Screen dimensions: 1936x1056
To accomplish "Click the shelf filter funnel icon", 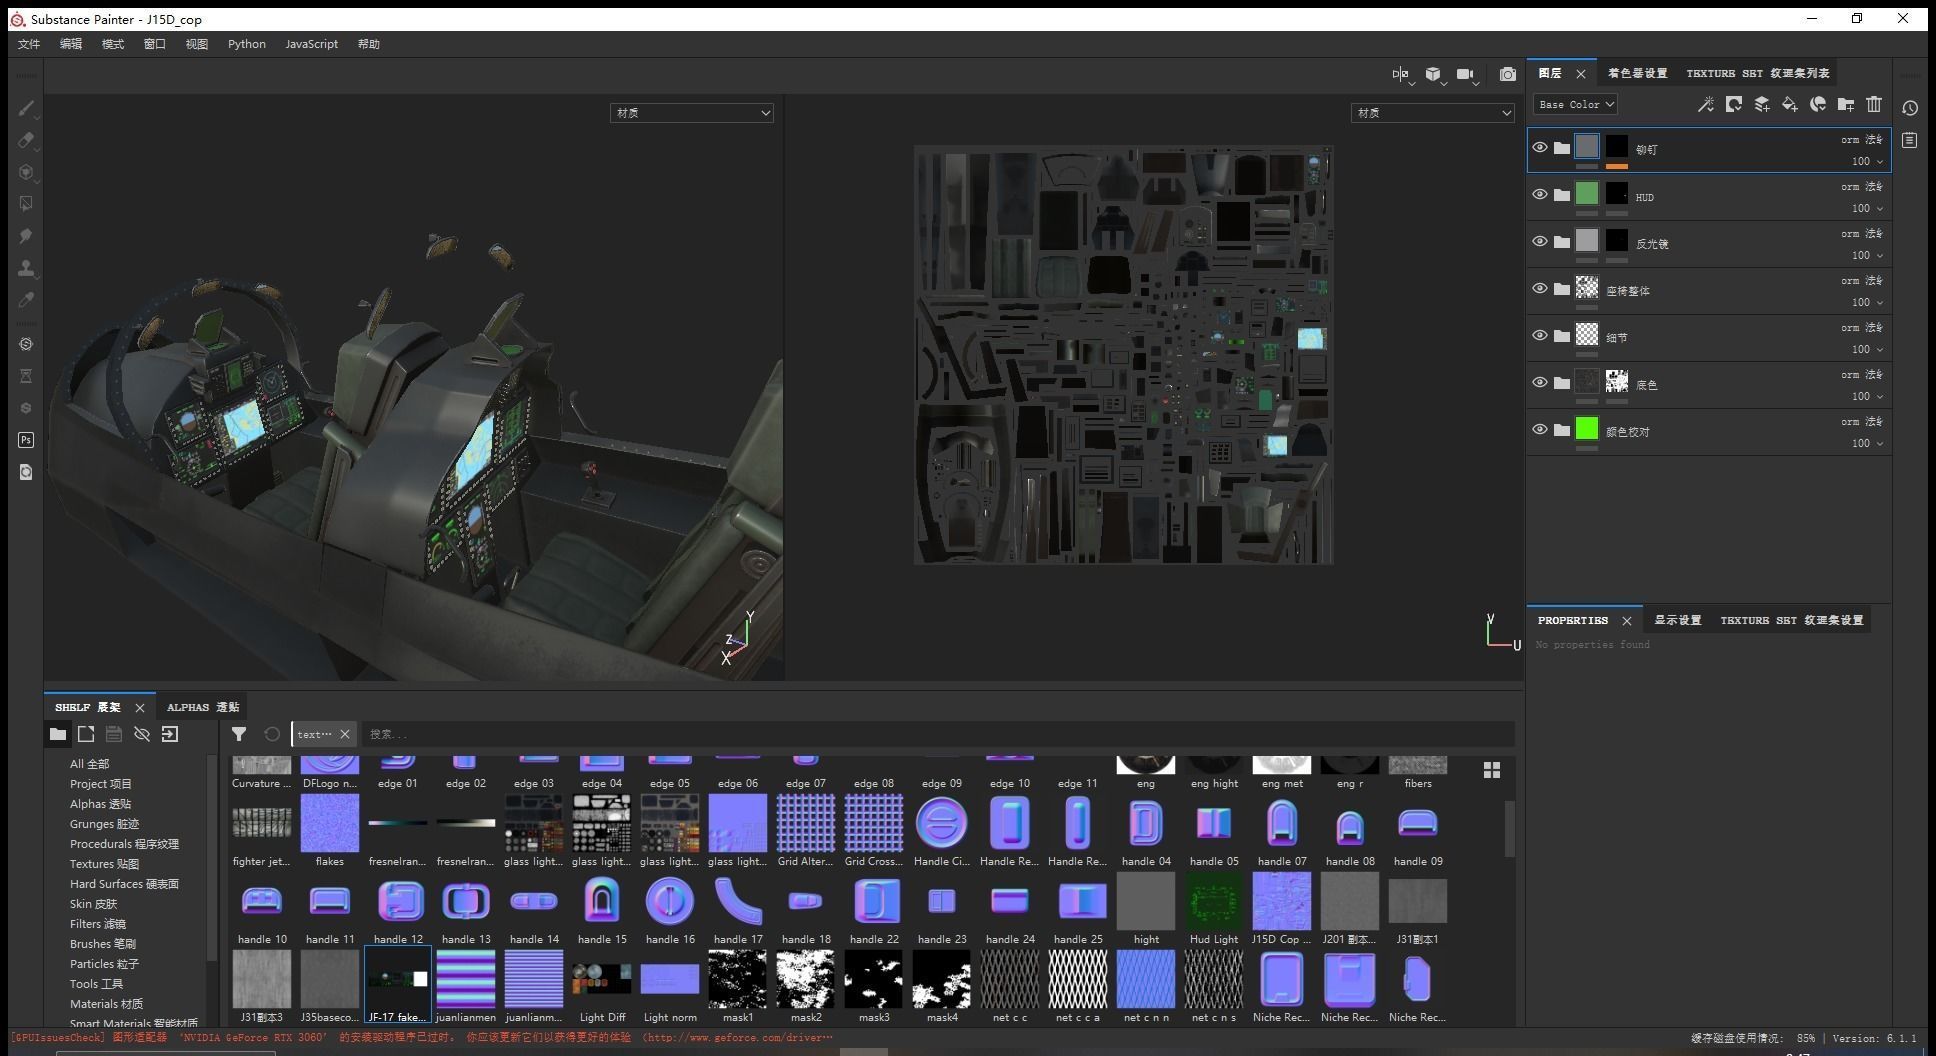I will click(x=239, y=734).
